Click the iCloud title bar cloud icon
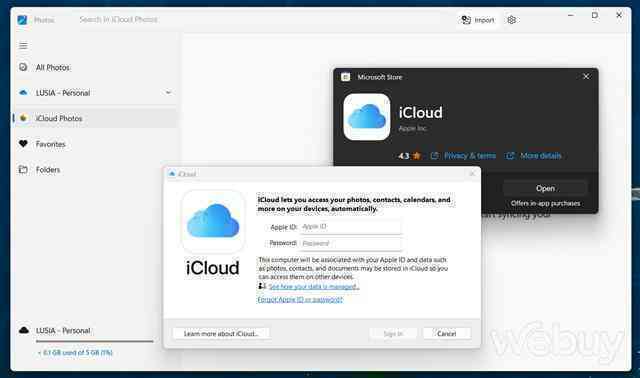Image resolution: width=640 pixels, height=378 pixels. (172, 174)
